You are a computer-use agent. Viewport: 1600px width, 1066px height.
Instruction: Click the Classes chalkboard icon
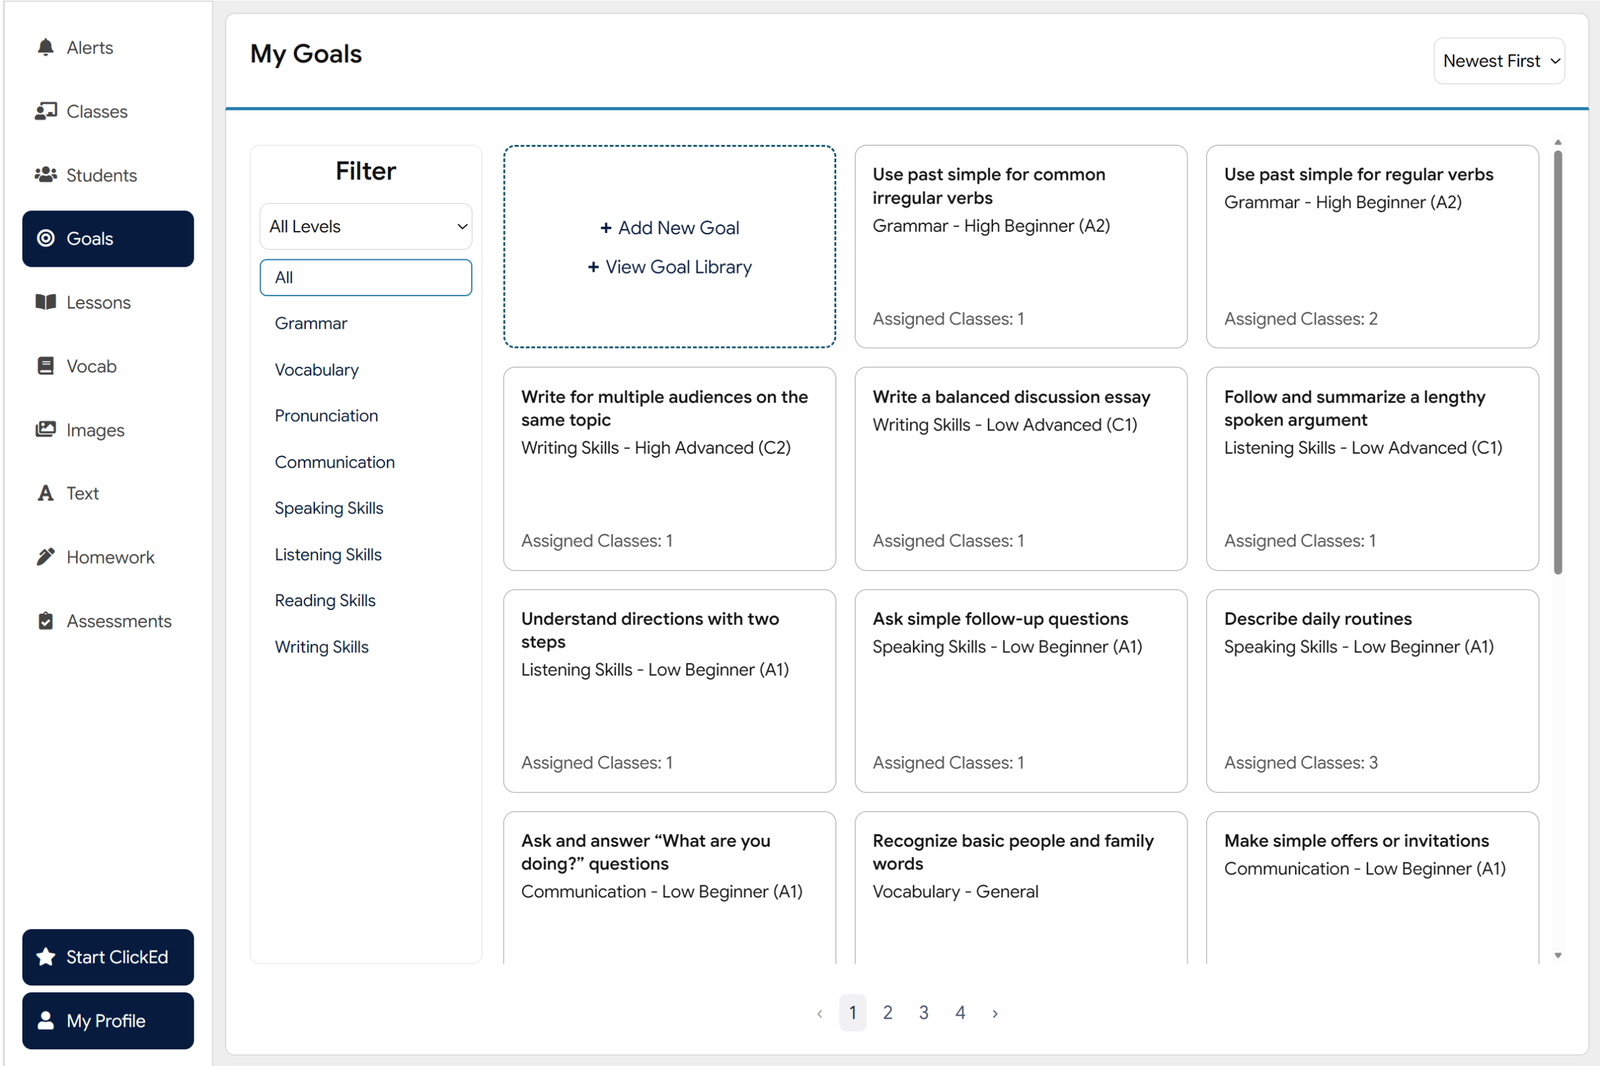pos(45,111)
